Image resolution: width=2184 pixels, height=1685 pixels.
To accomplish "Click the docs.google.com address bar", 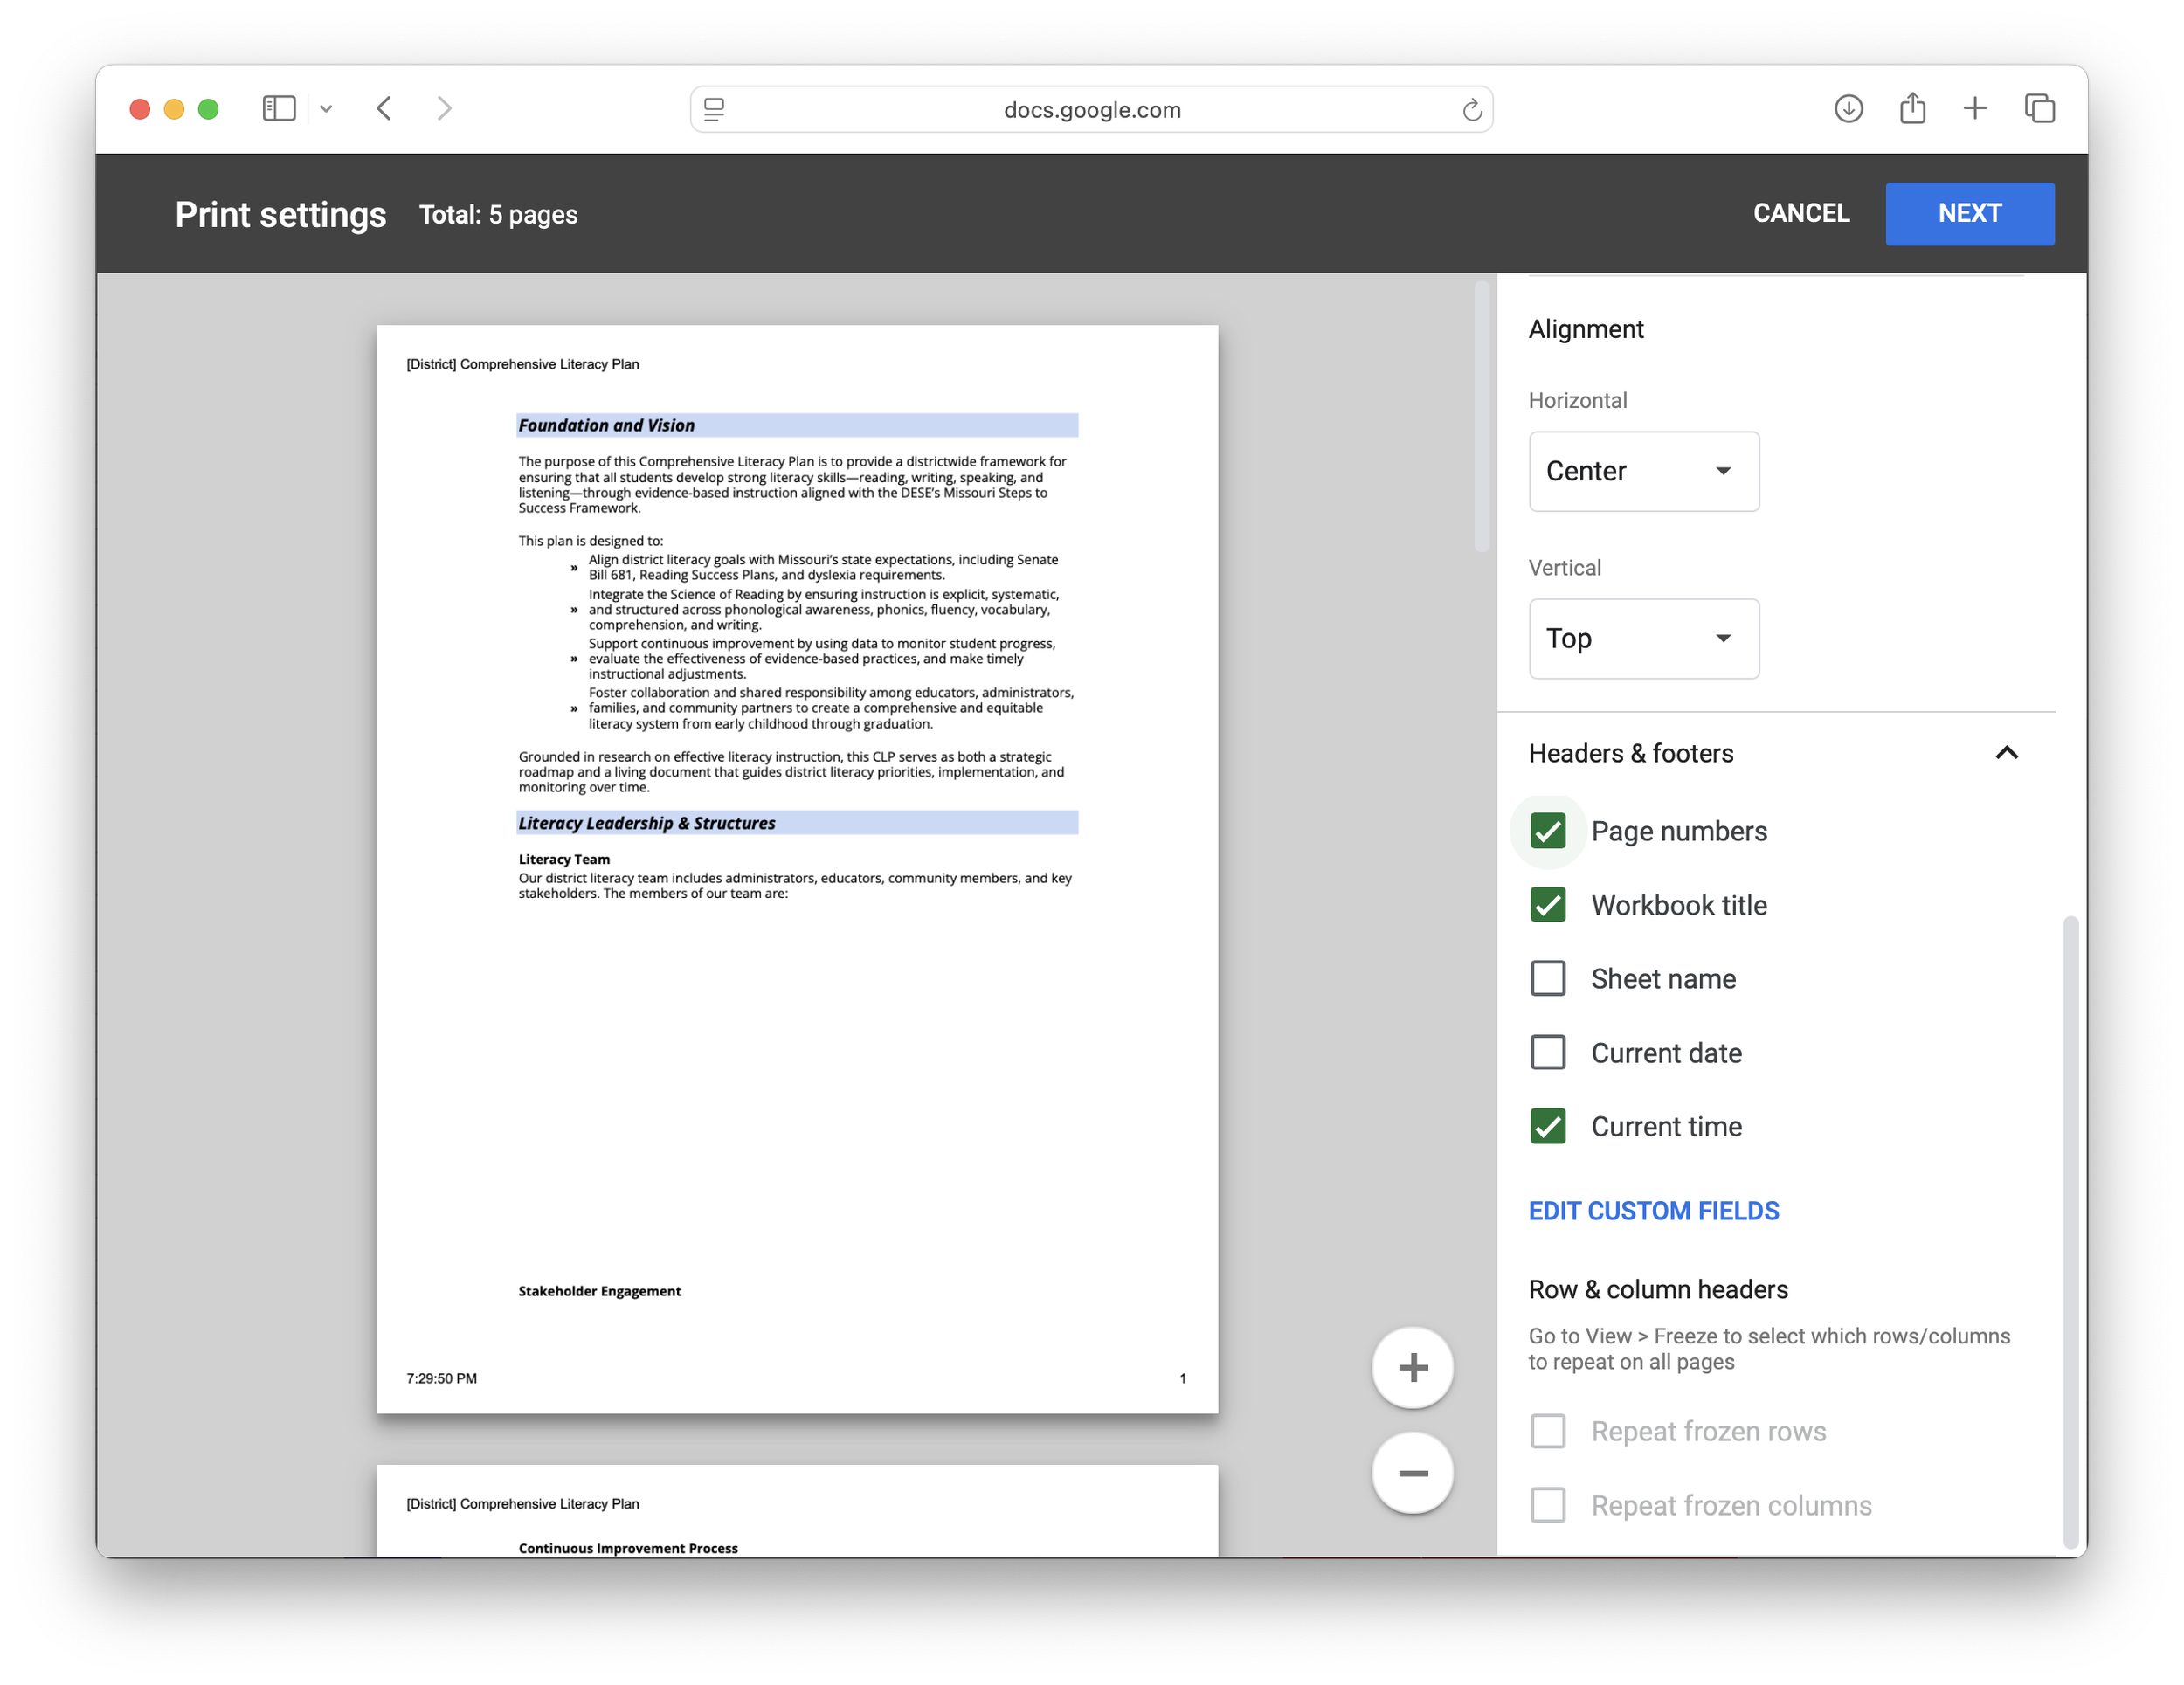I will [x=1091, y=110].
